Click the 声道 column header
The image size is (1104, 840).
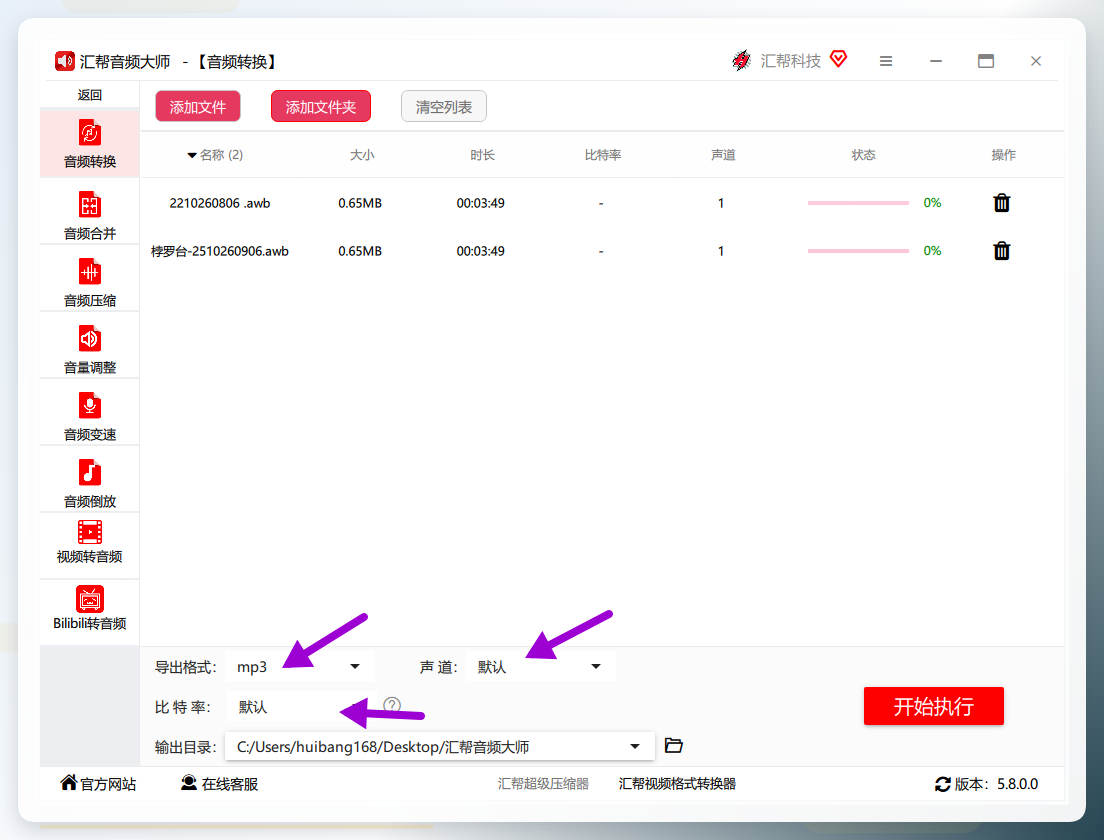pyautogui.click(x=723, y=155)
